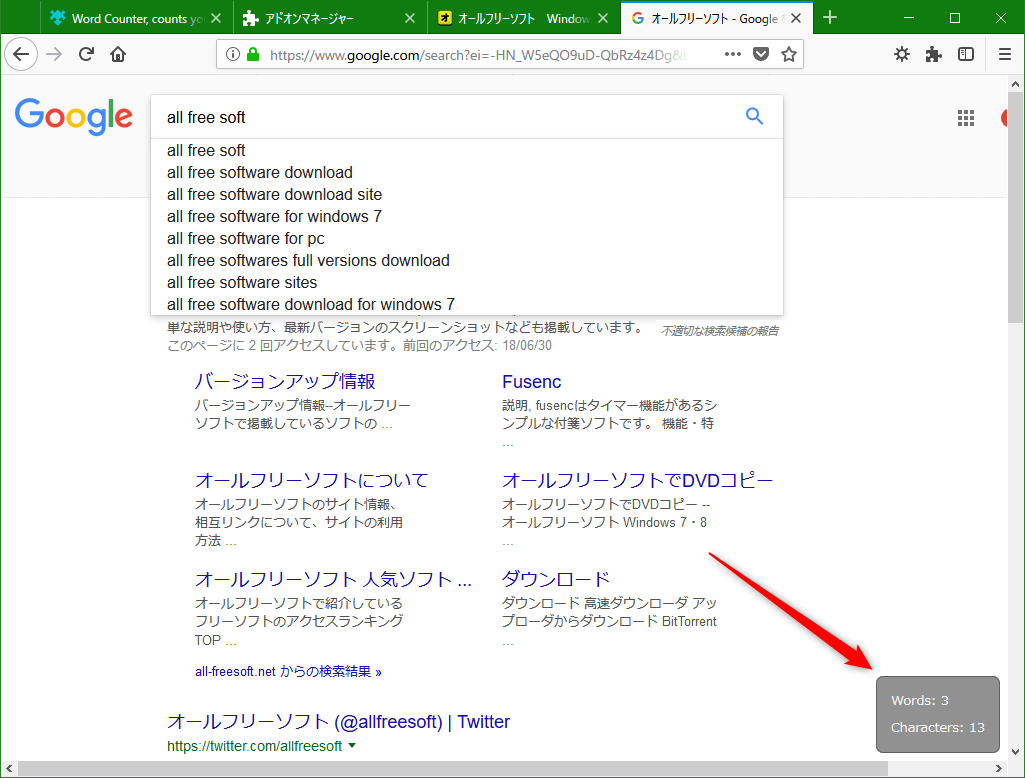This screenshot has height=778, width=1025.
Task: Click the blue Google search magnifier
Action: (x=754, y=116)
